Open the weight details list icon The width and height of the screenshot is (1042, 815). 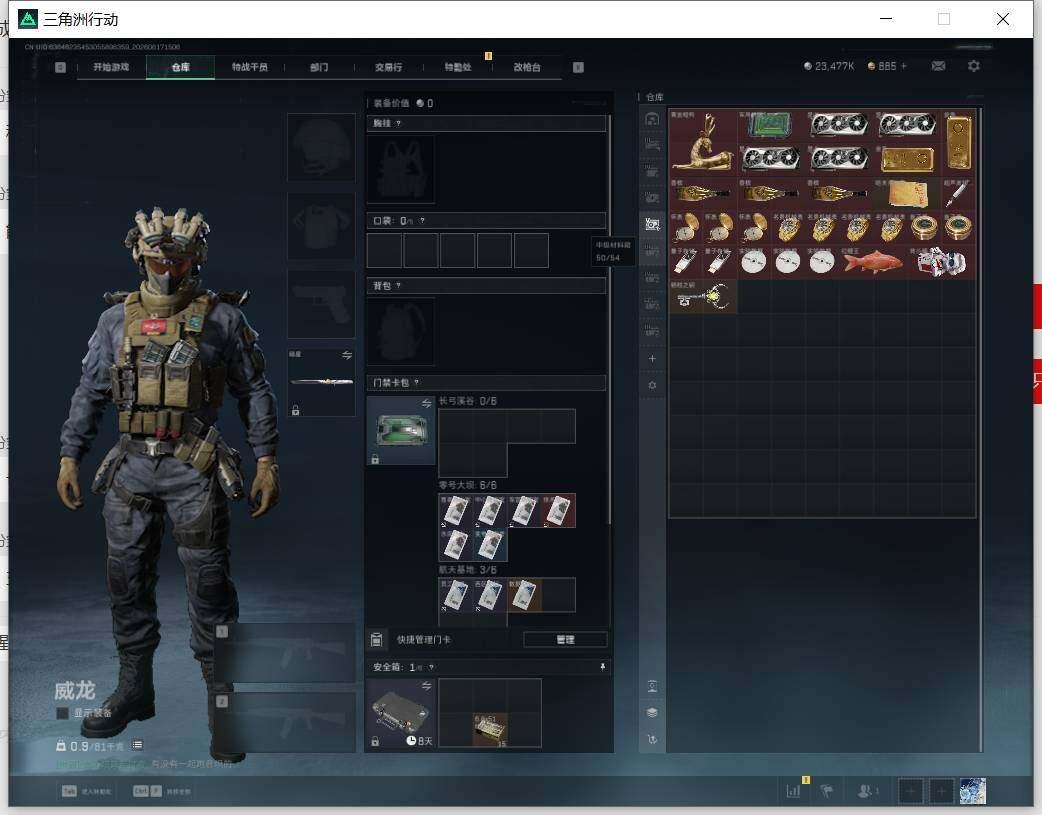pyautogui.click(x=137, y=745)
